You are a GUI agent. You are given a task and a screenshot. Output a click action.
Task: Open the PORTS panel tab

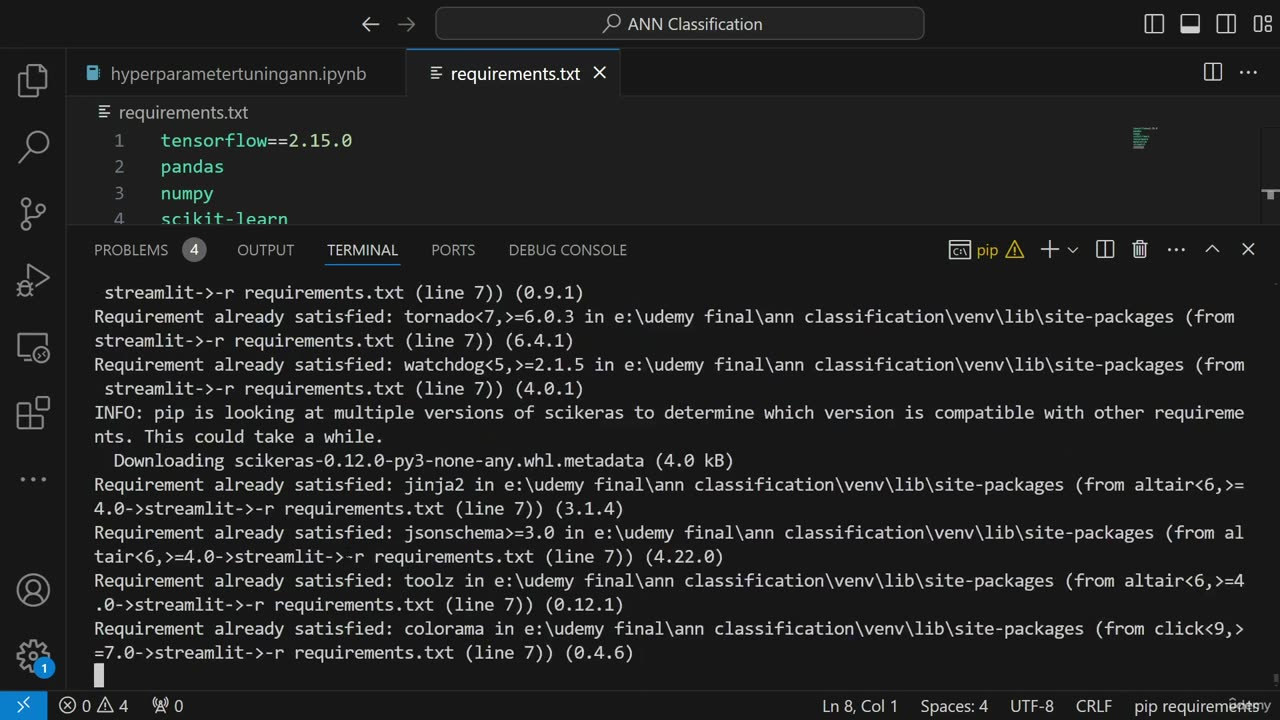pos(453,250)
